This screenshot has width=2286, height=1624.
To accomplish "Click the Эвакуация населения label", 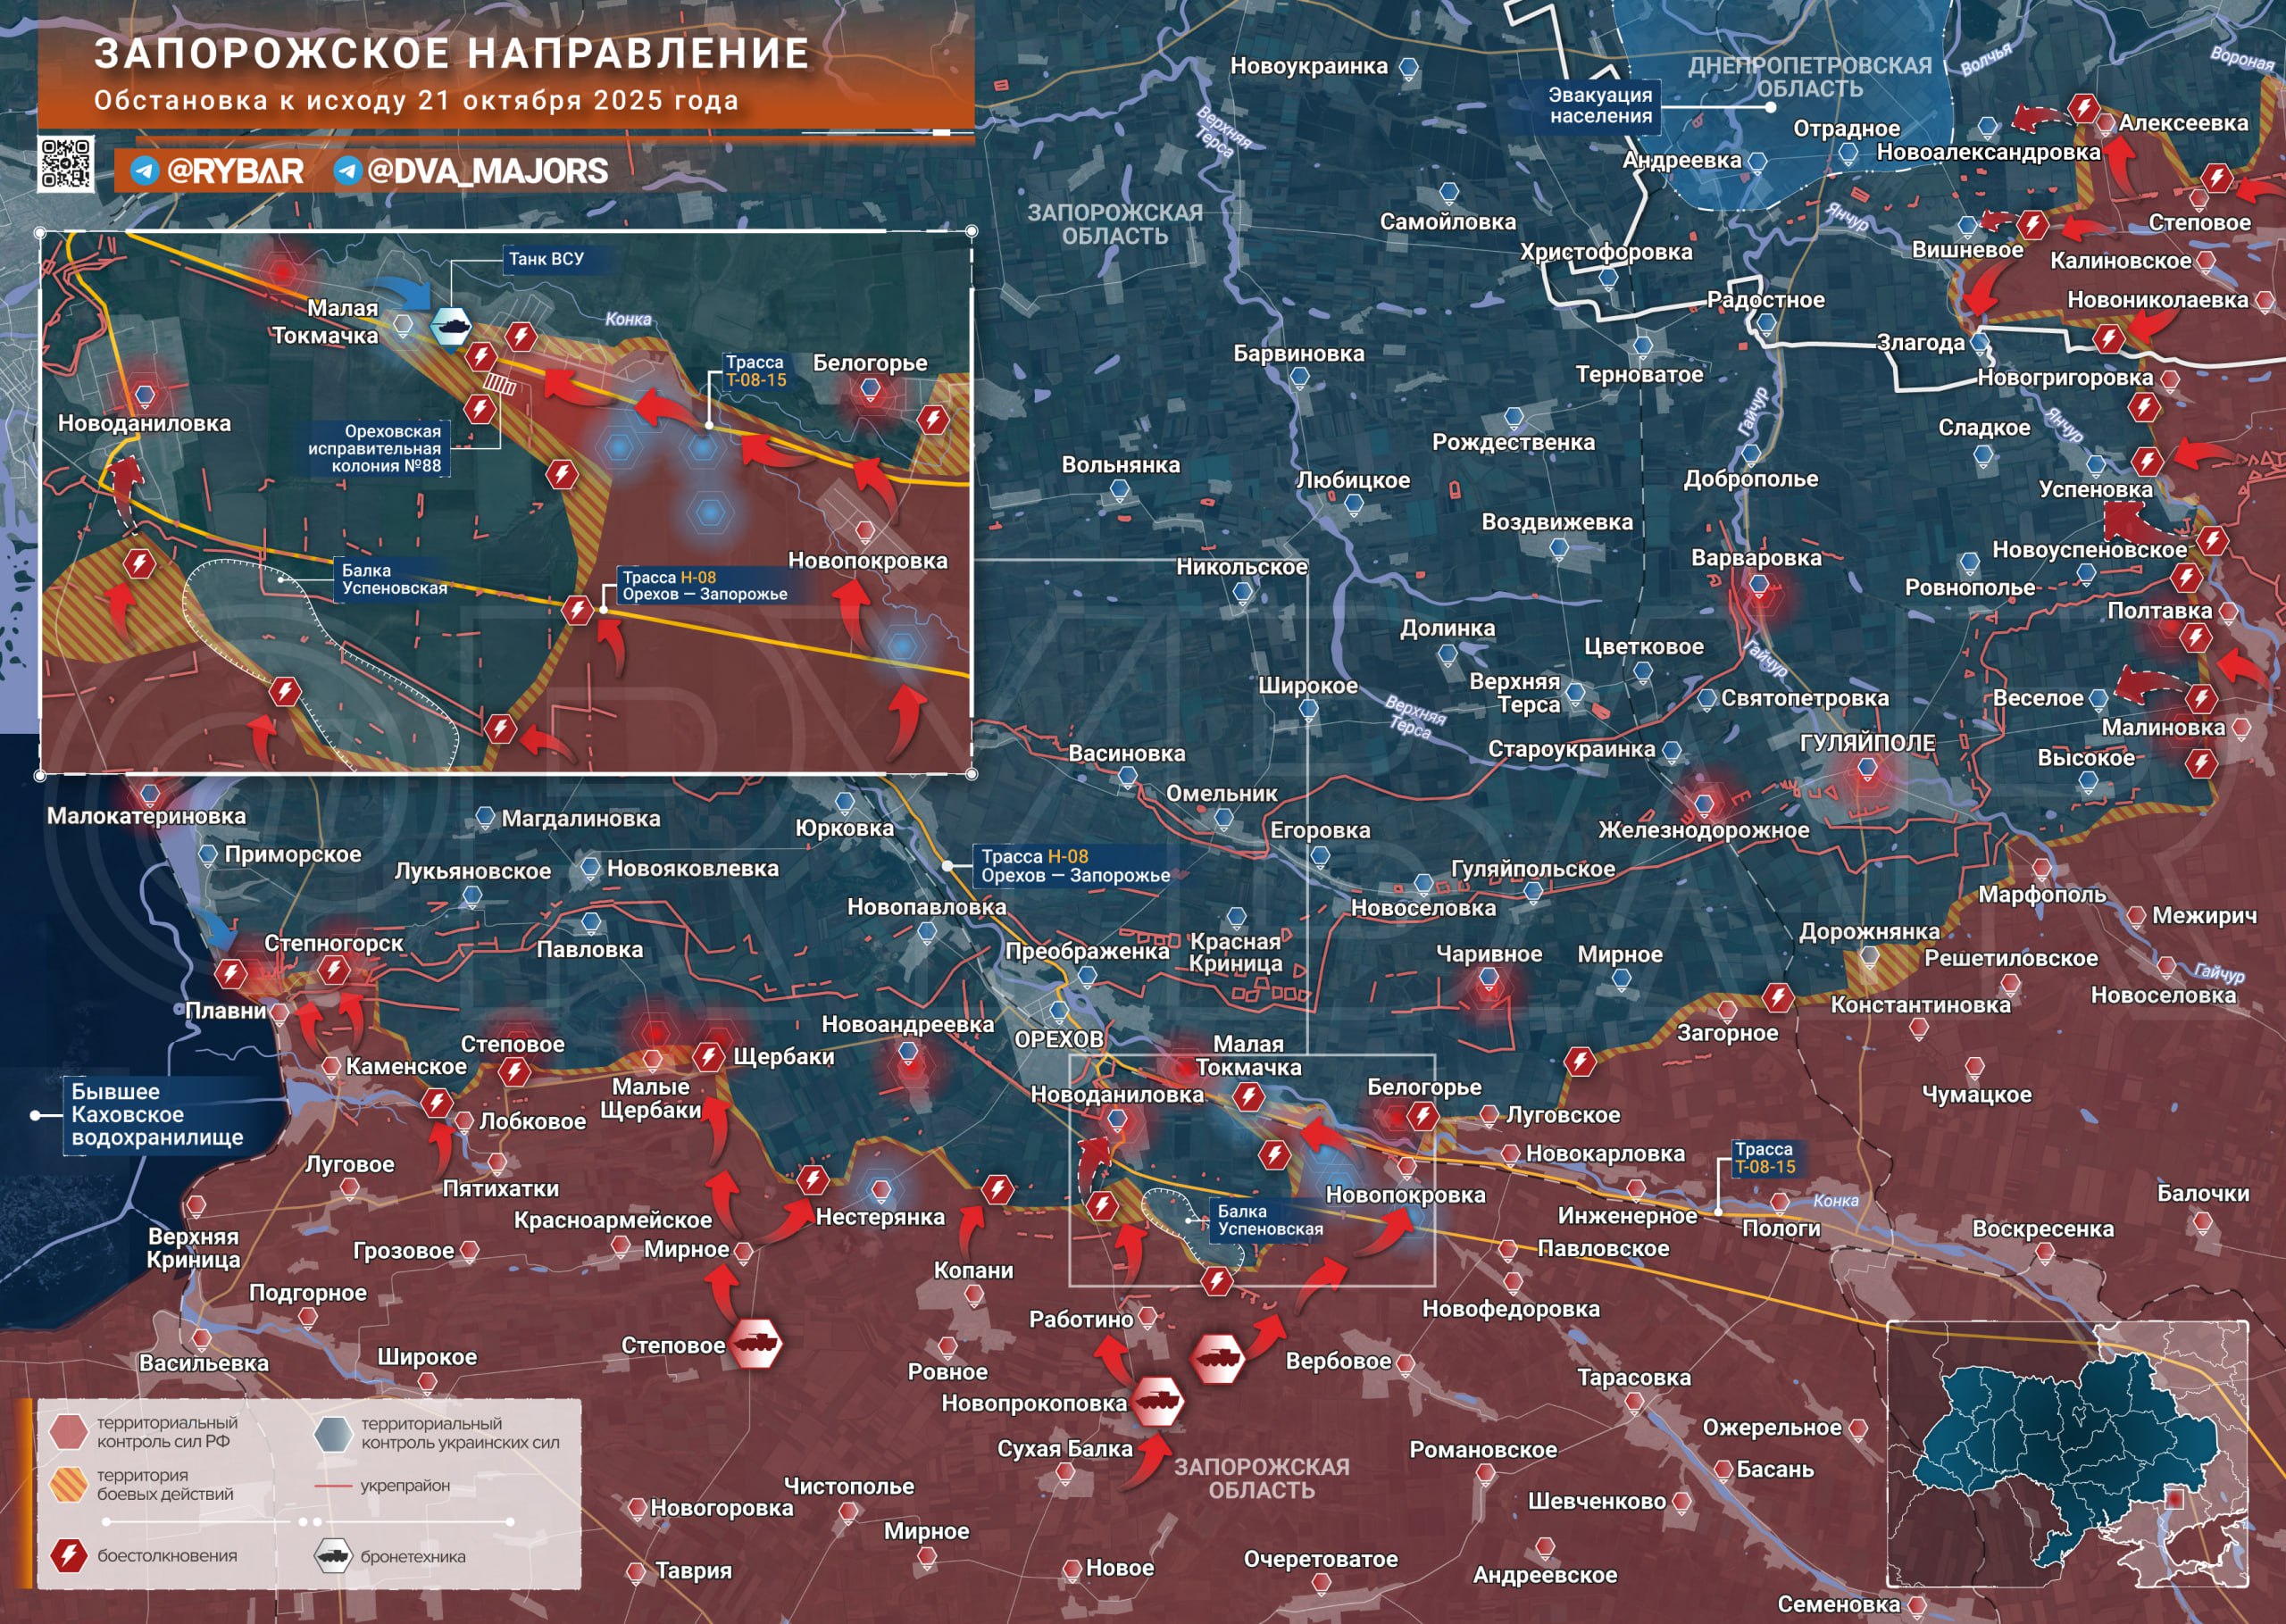I will click(x=1600, y=106).
